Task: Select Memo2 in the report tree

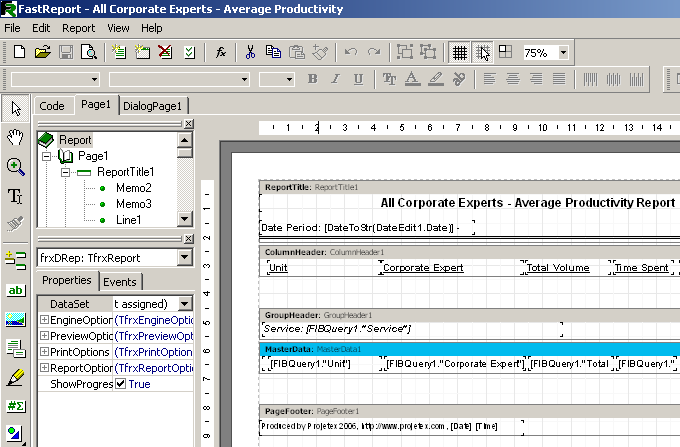Action: 133,188
